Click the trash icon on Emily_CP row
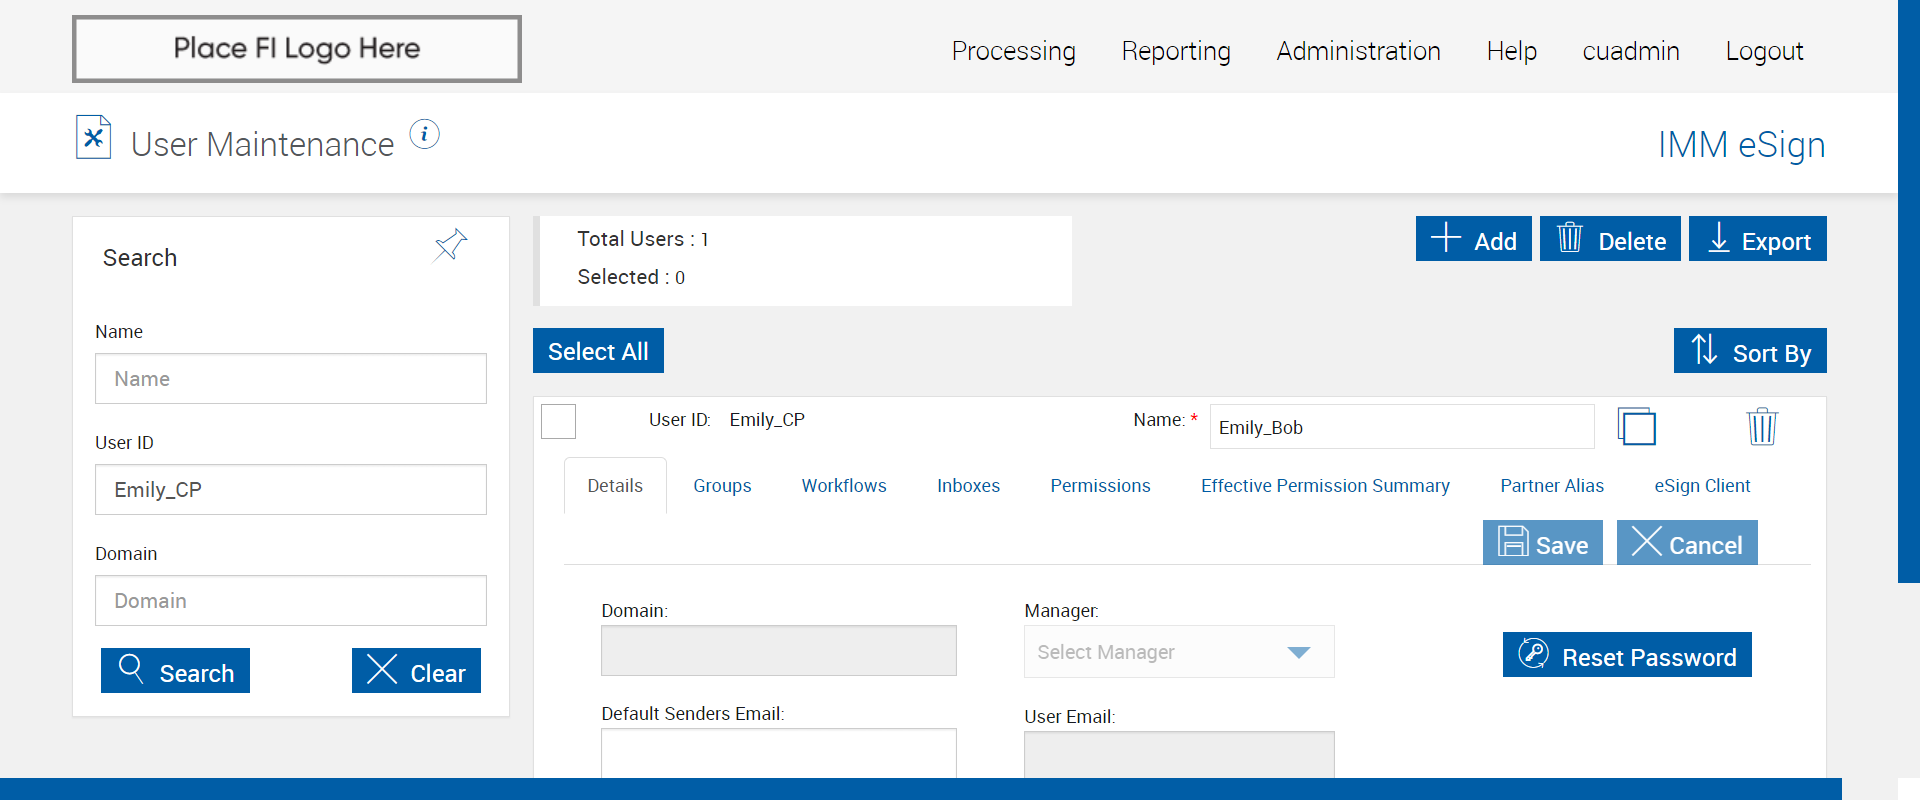Screen dimensions: 1920x800 click(1761, 427)
